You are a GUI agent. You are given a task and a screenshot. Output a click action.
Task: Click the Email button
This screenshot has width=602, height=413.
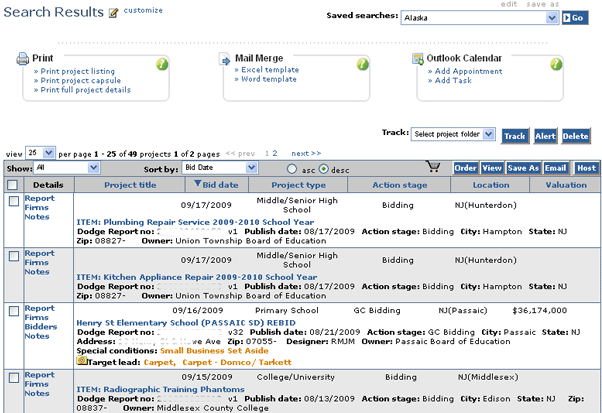point(556,168)
